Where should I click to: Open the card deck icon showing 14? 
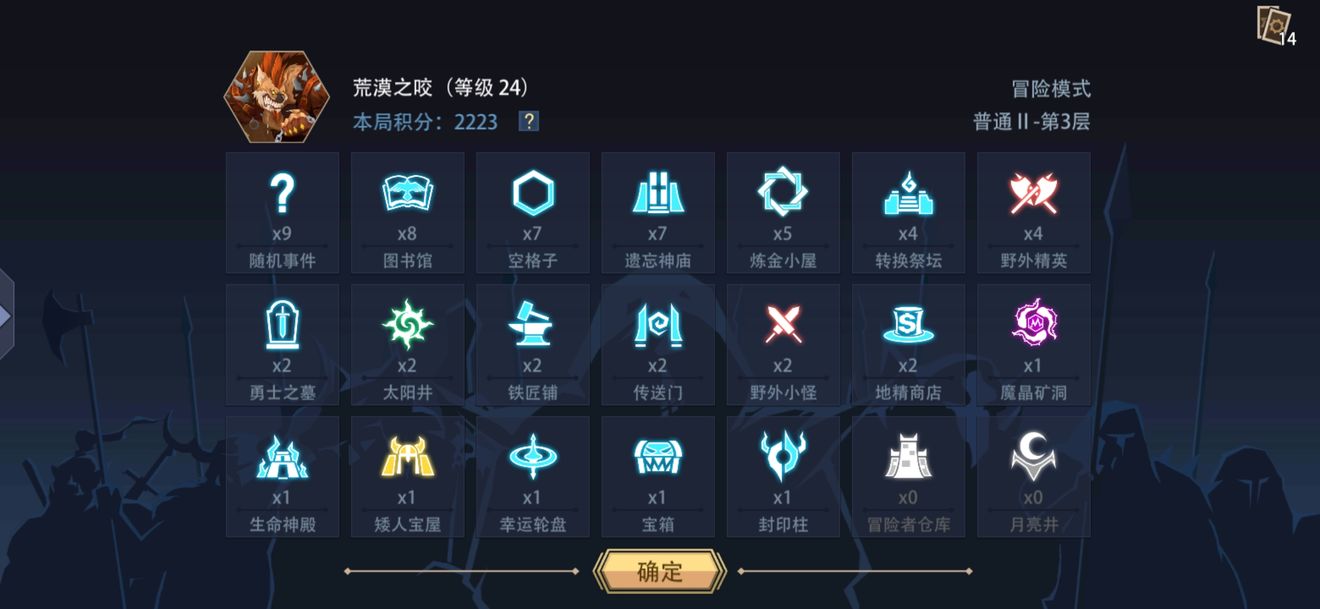[x=1275, y=25]
